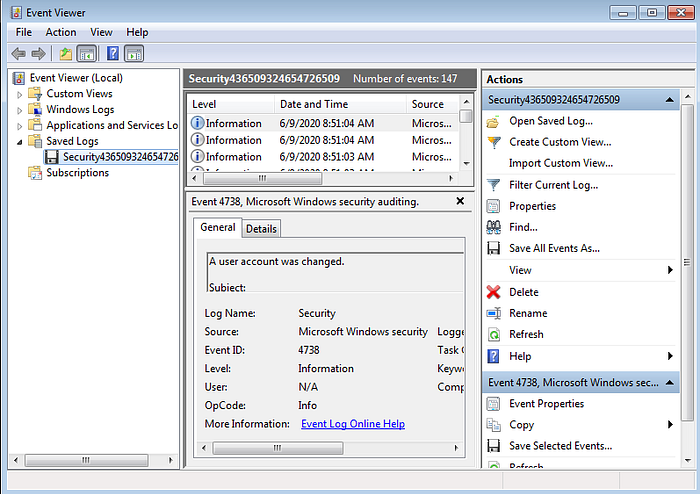700x494 pixels.
Task: Toggle the Show/Hide Action Pane toolbar icon
Action: point(134,54)
